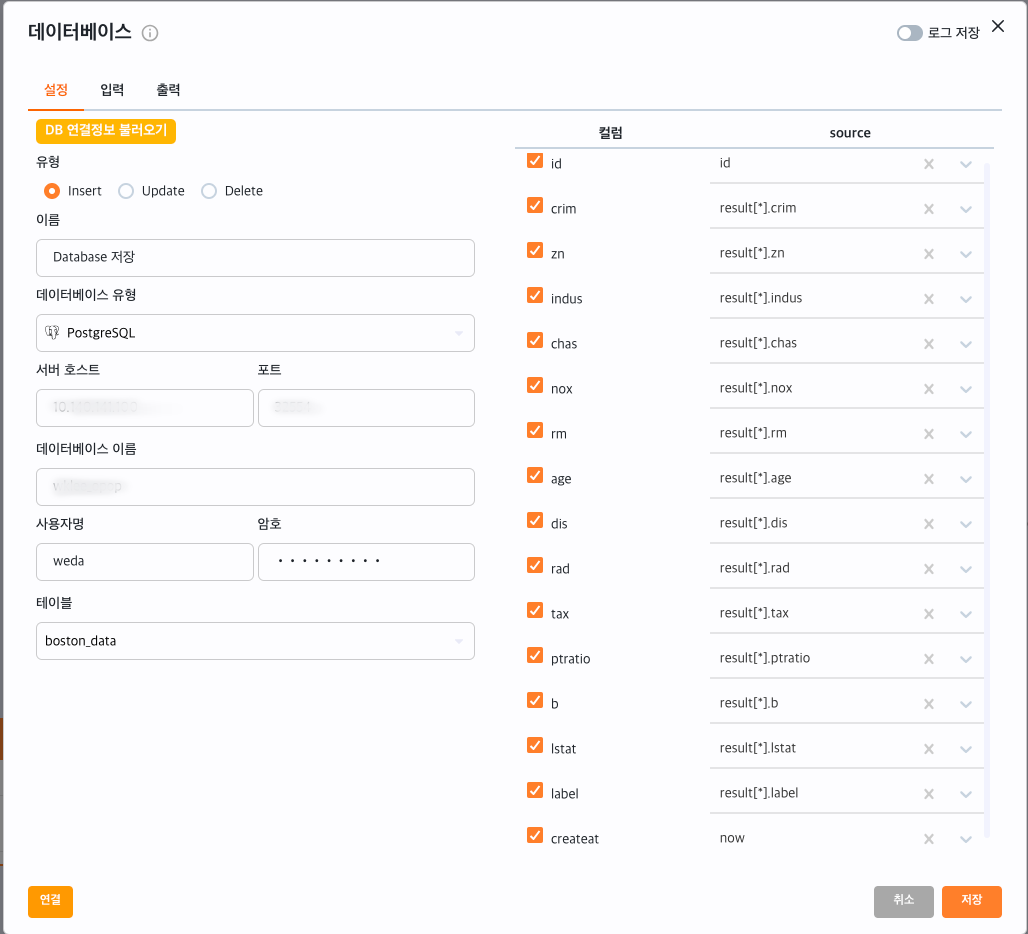Select the Delete radio option
Viewport: 1028px width, 934px height.
click(208, 191)
